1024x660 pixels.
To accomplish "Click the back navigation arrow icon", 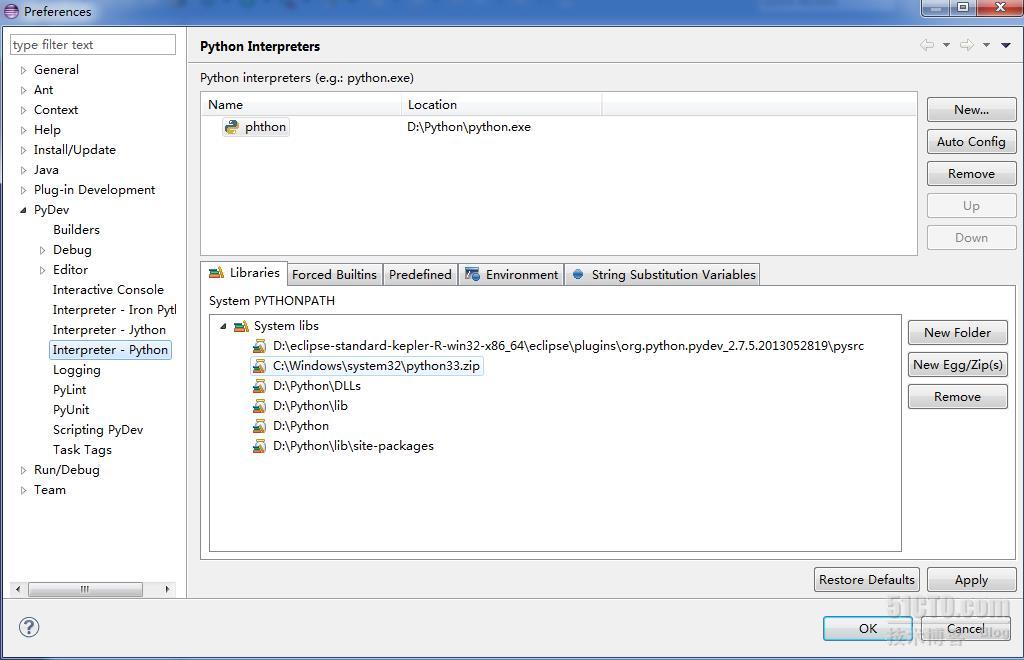I will (927, 45).
